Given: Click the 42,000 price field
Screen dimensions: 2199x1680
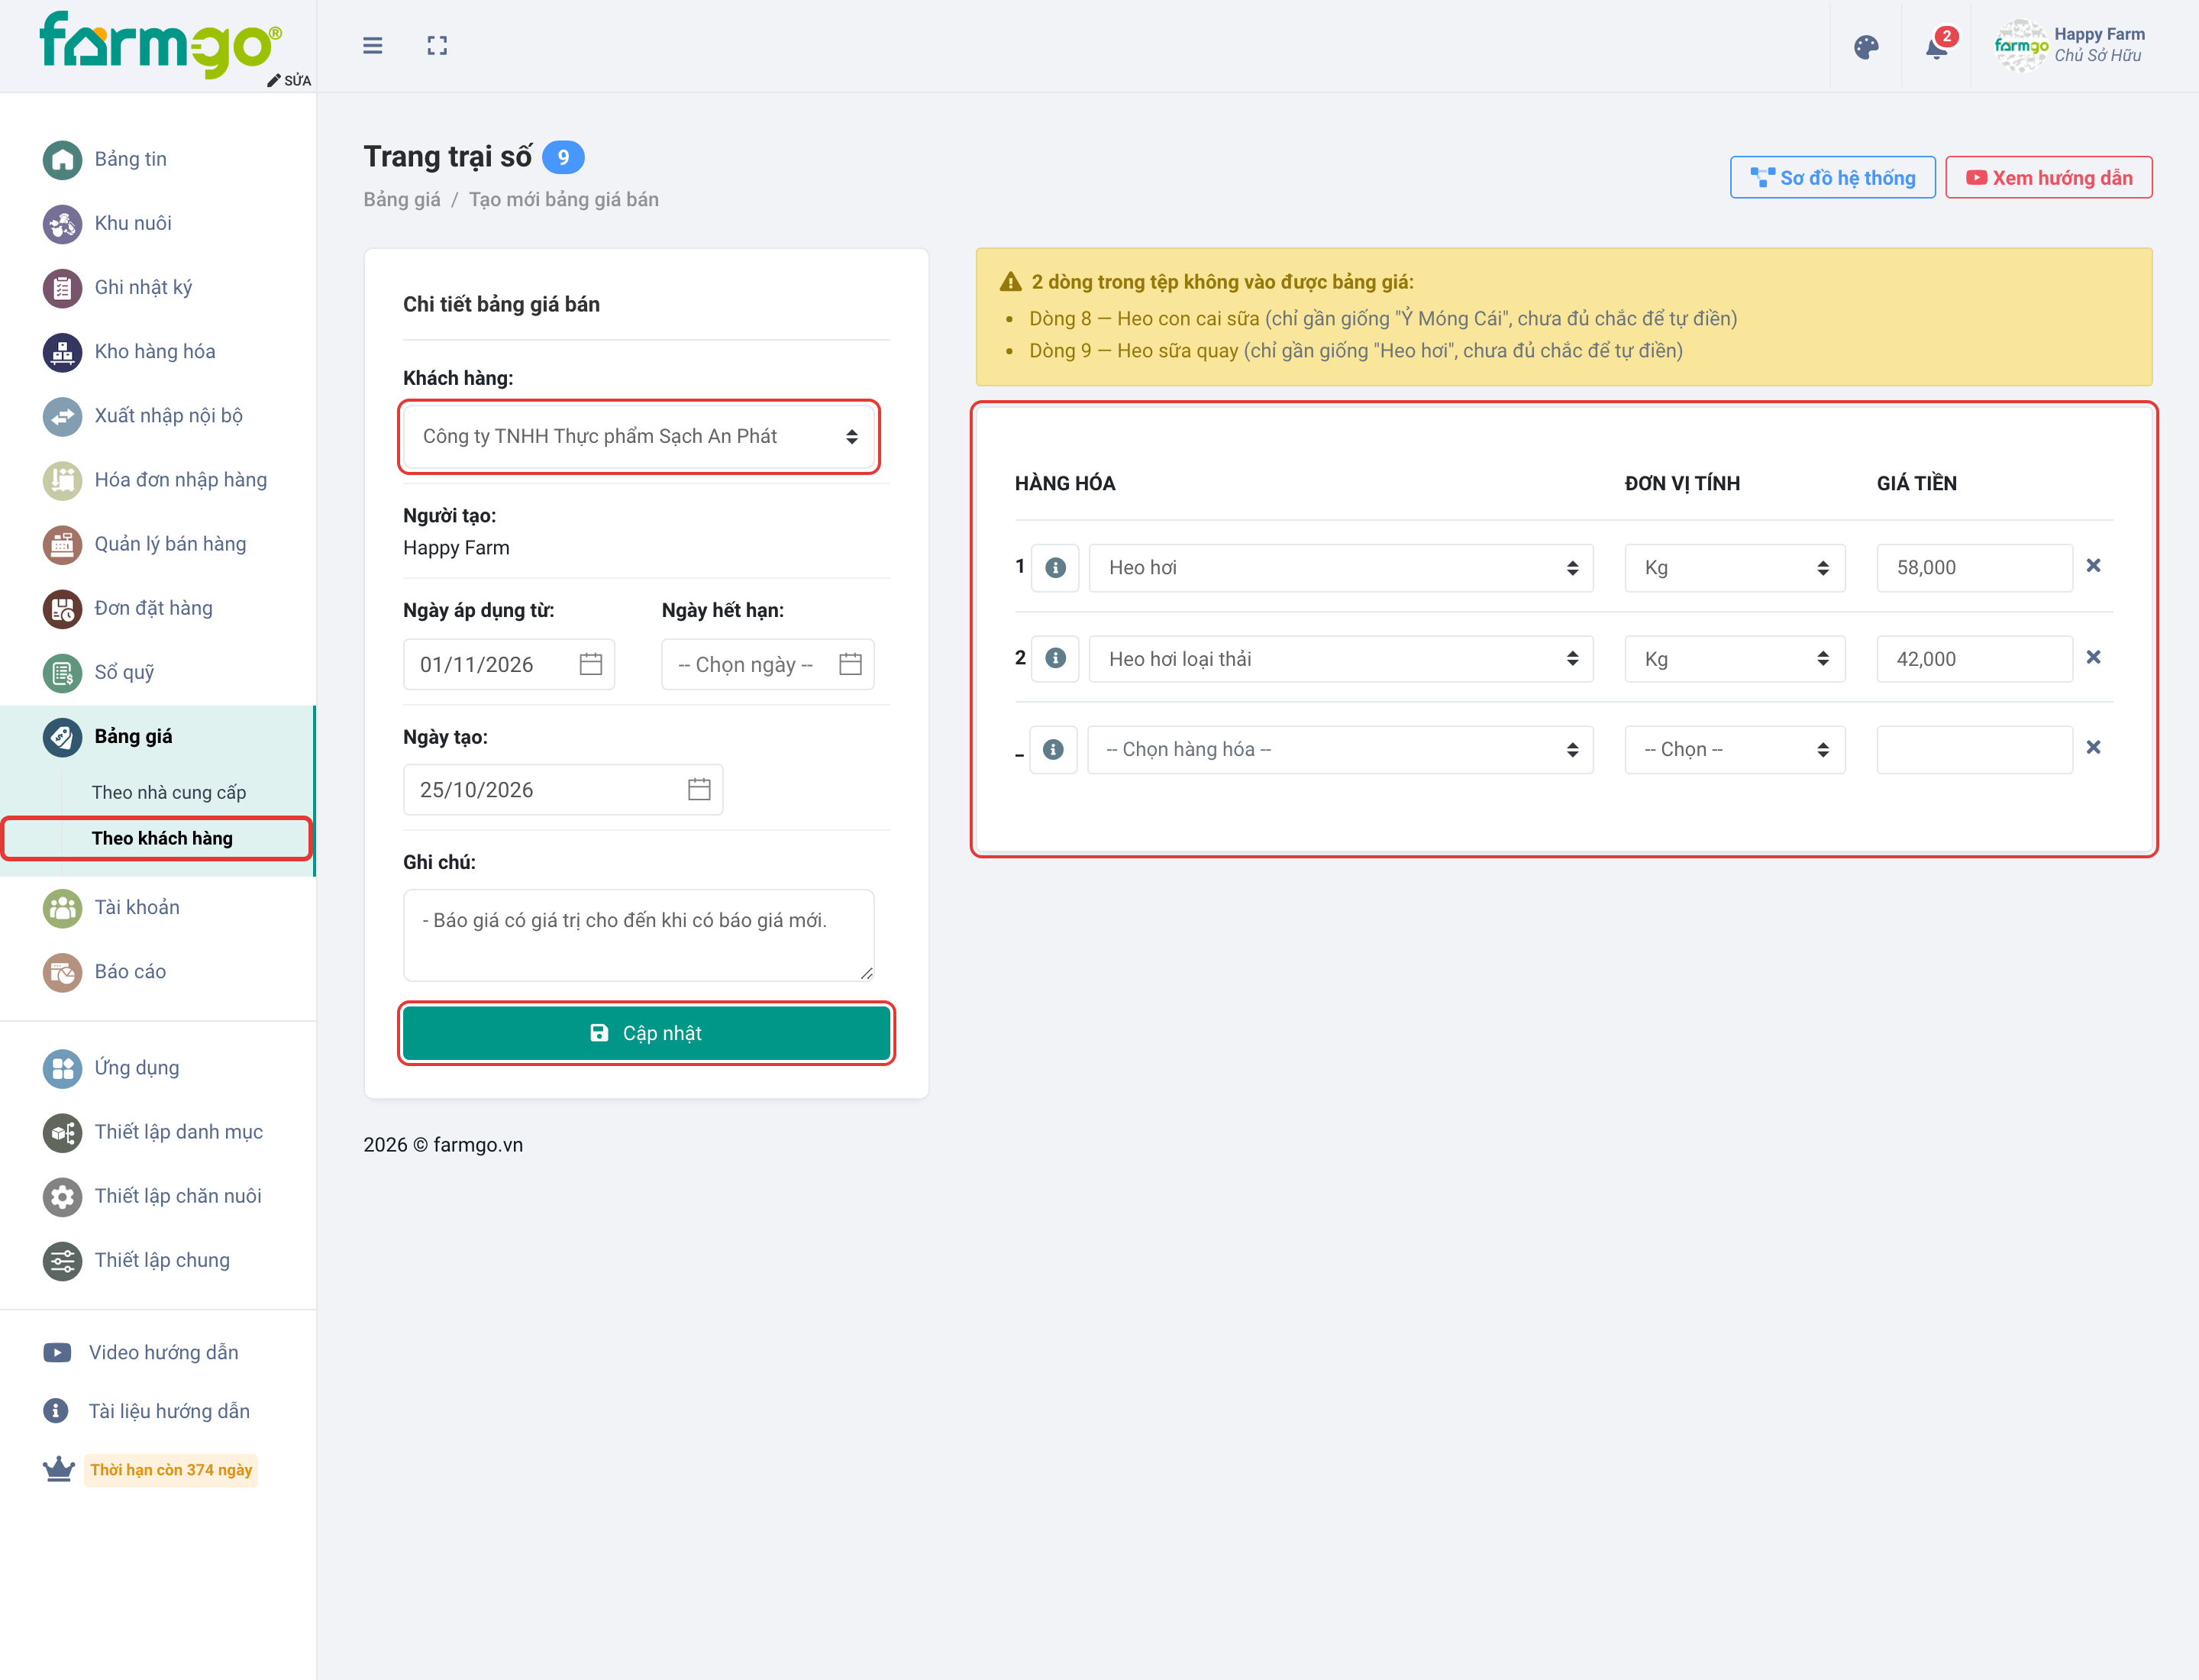Looking at the screenshot, I should coord(1974,658).
